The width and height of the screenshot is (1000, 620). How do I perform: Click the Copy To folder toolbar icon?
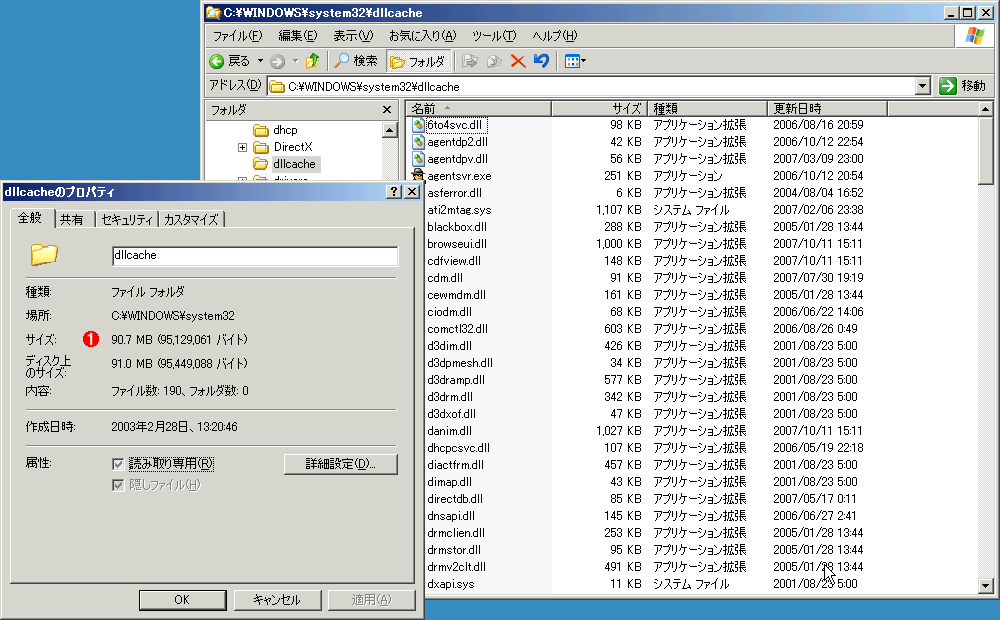point(494,61)
